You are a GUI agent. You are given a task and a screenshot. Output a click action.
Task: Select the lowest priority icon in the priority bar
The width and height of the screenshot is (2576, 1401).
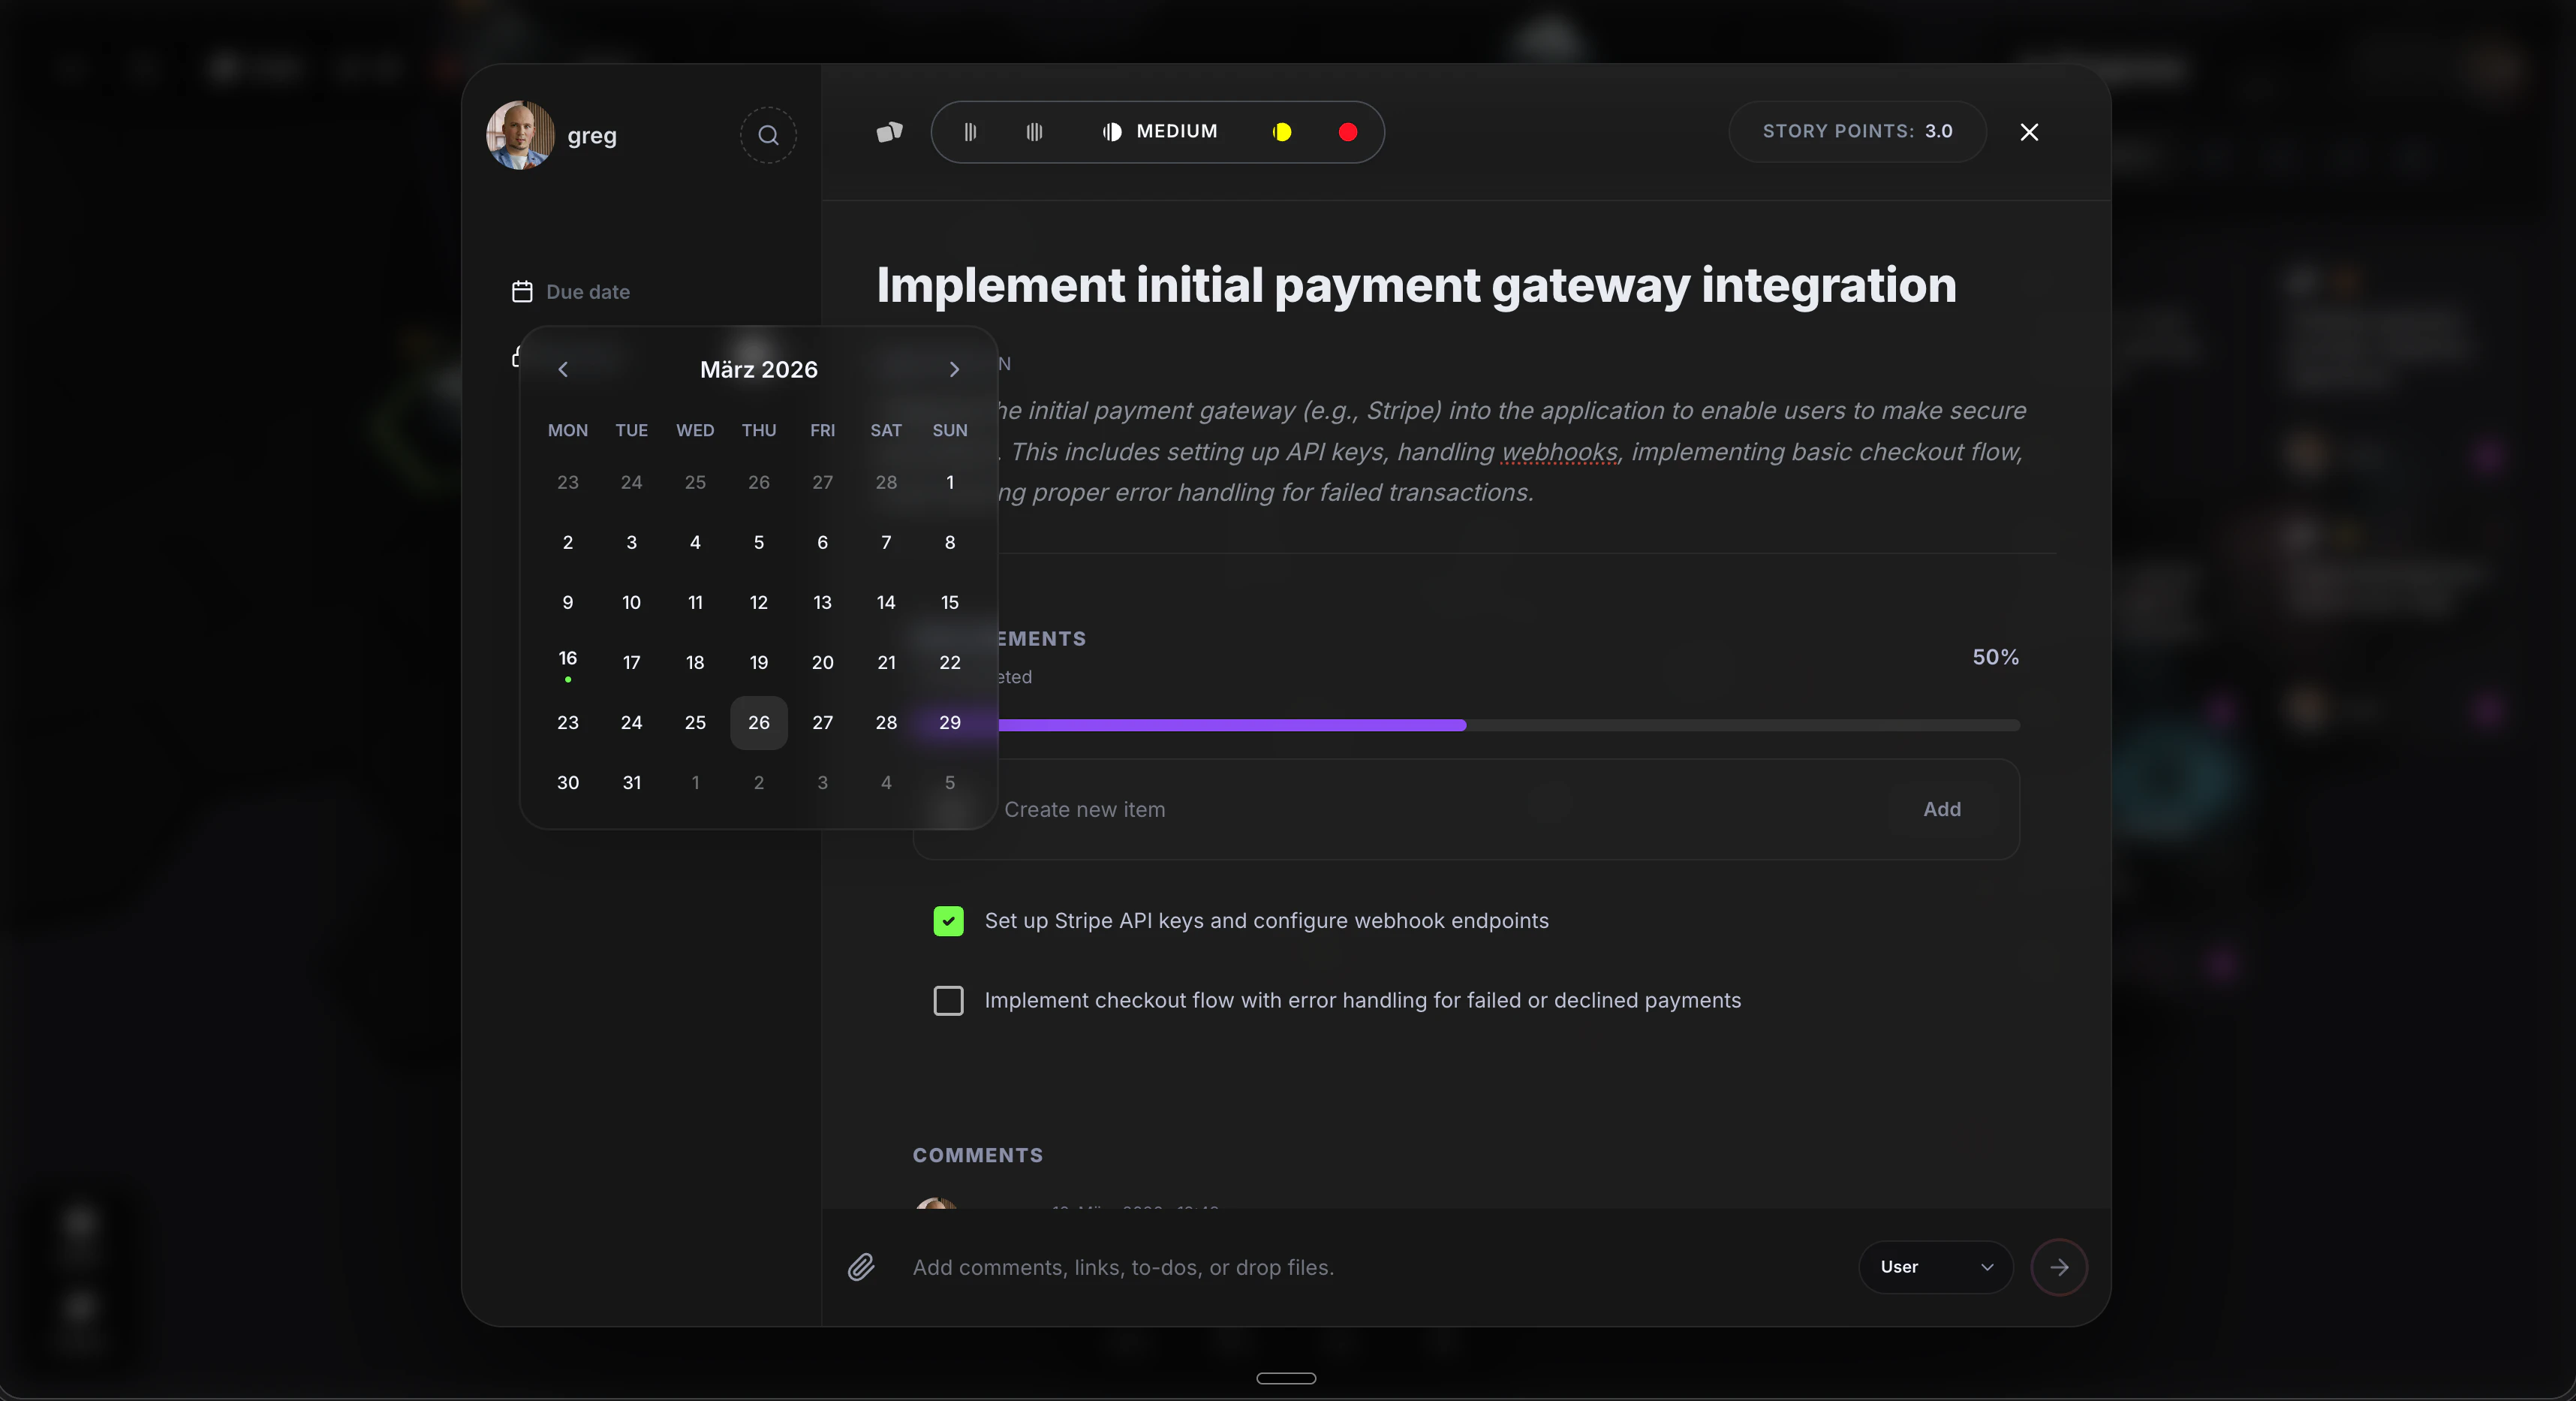(969, 132)
